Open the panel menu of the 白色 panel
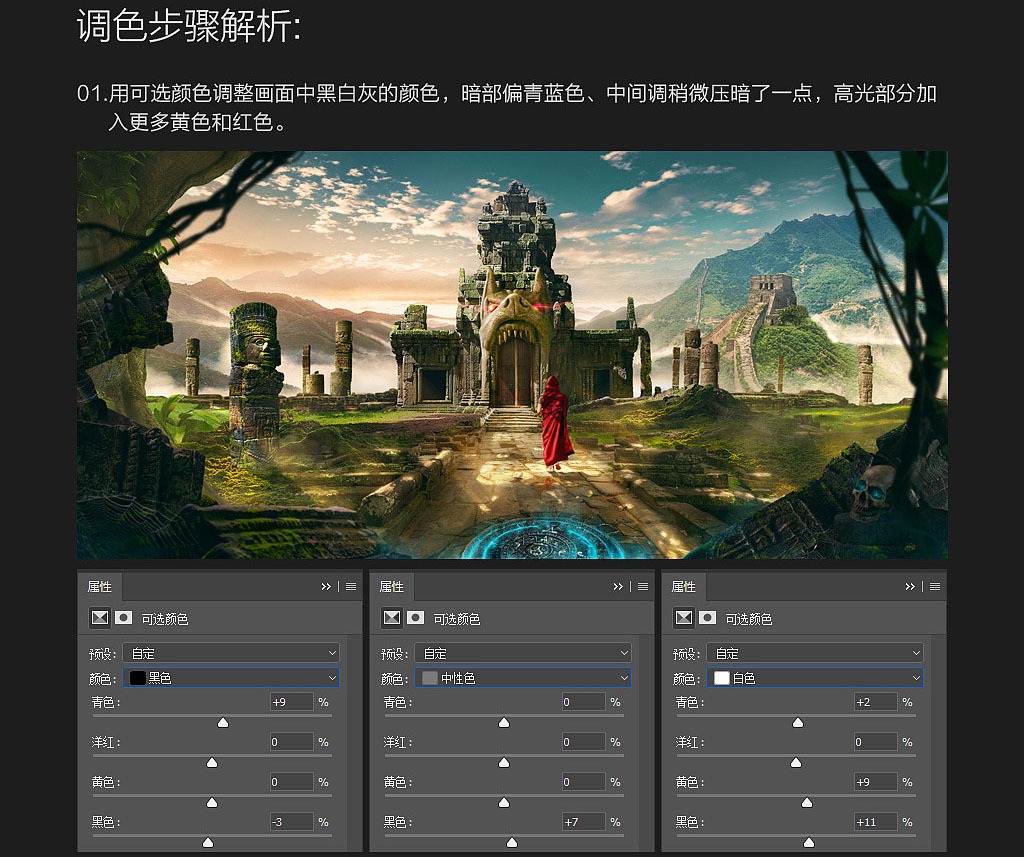The height and width of the screenshot is (857, 1024). point(935,587)
